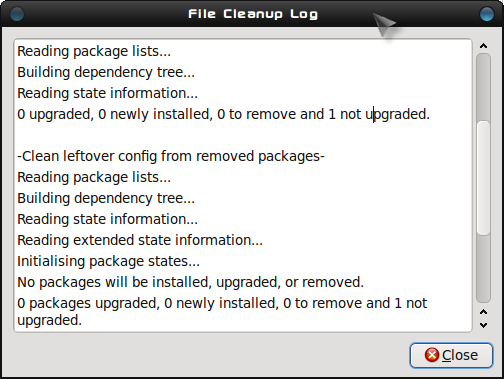This screenshot has width=504, height=379.
Task: Click the scrollbar up arrow at top
Action: (483, 46)
